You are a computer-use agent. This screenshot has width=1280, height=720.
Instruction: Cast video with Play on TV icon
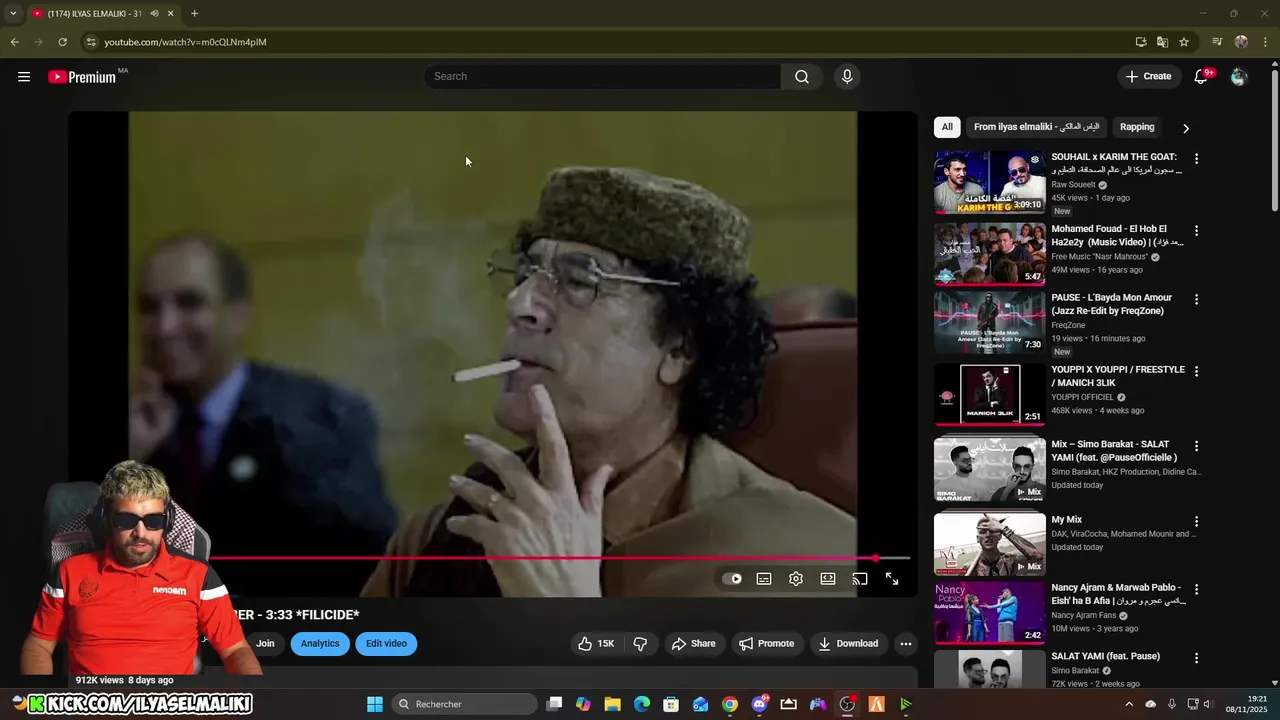tap(860, 579)
